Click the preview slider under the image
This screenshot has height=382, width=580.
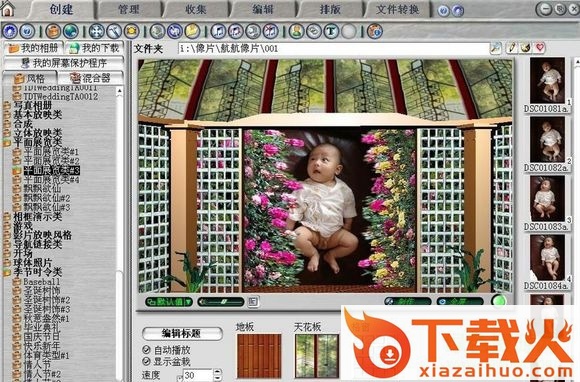[221, 302]
